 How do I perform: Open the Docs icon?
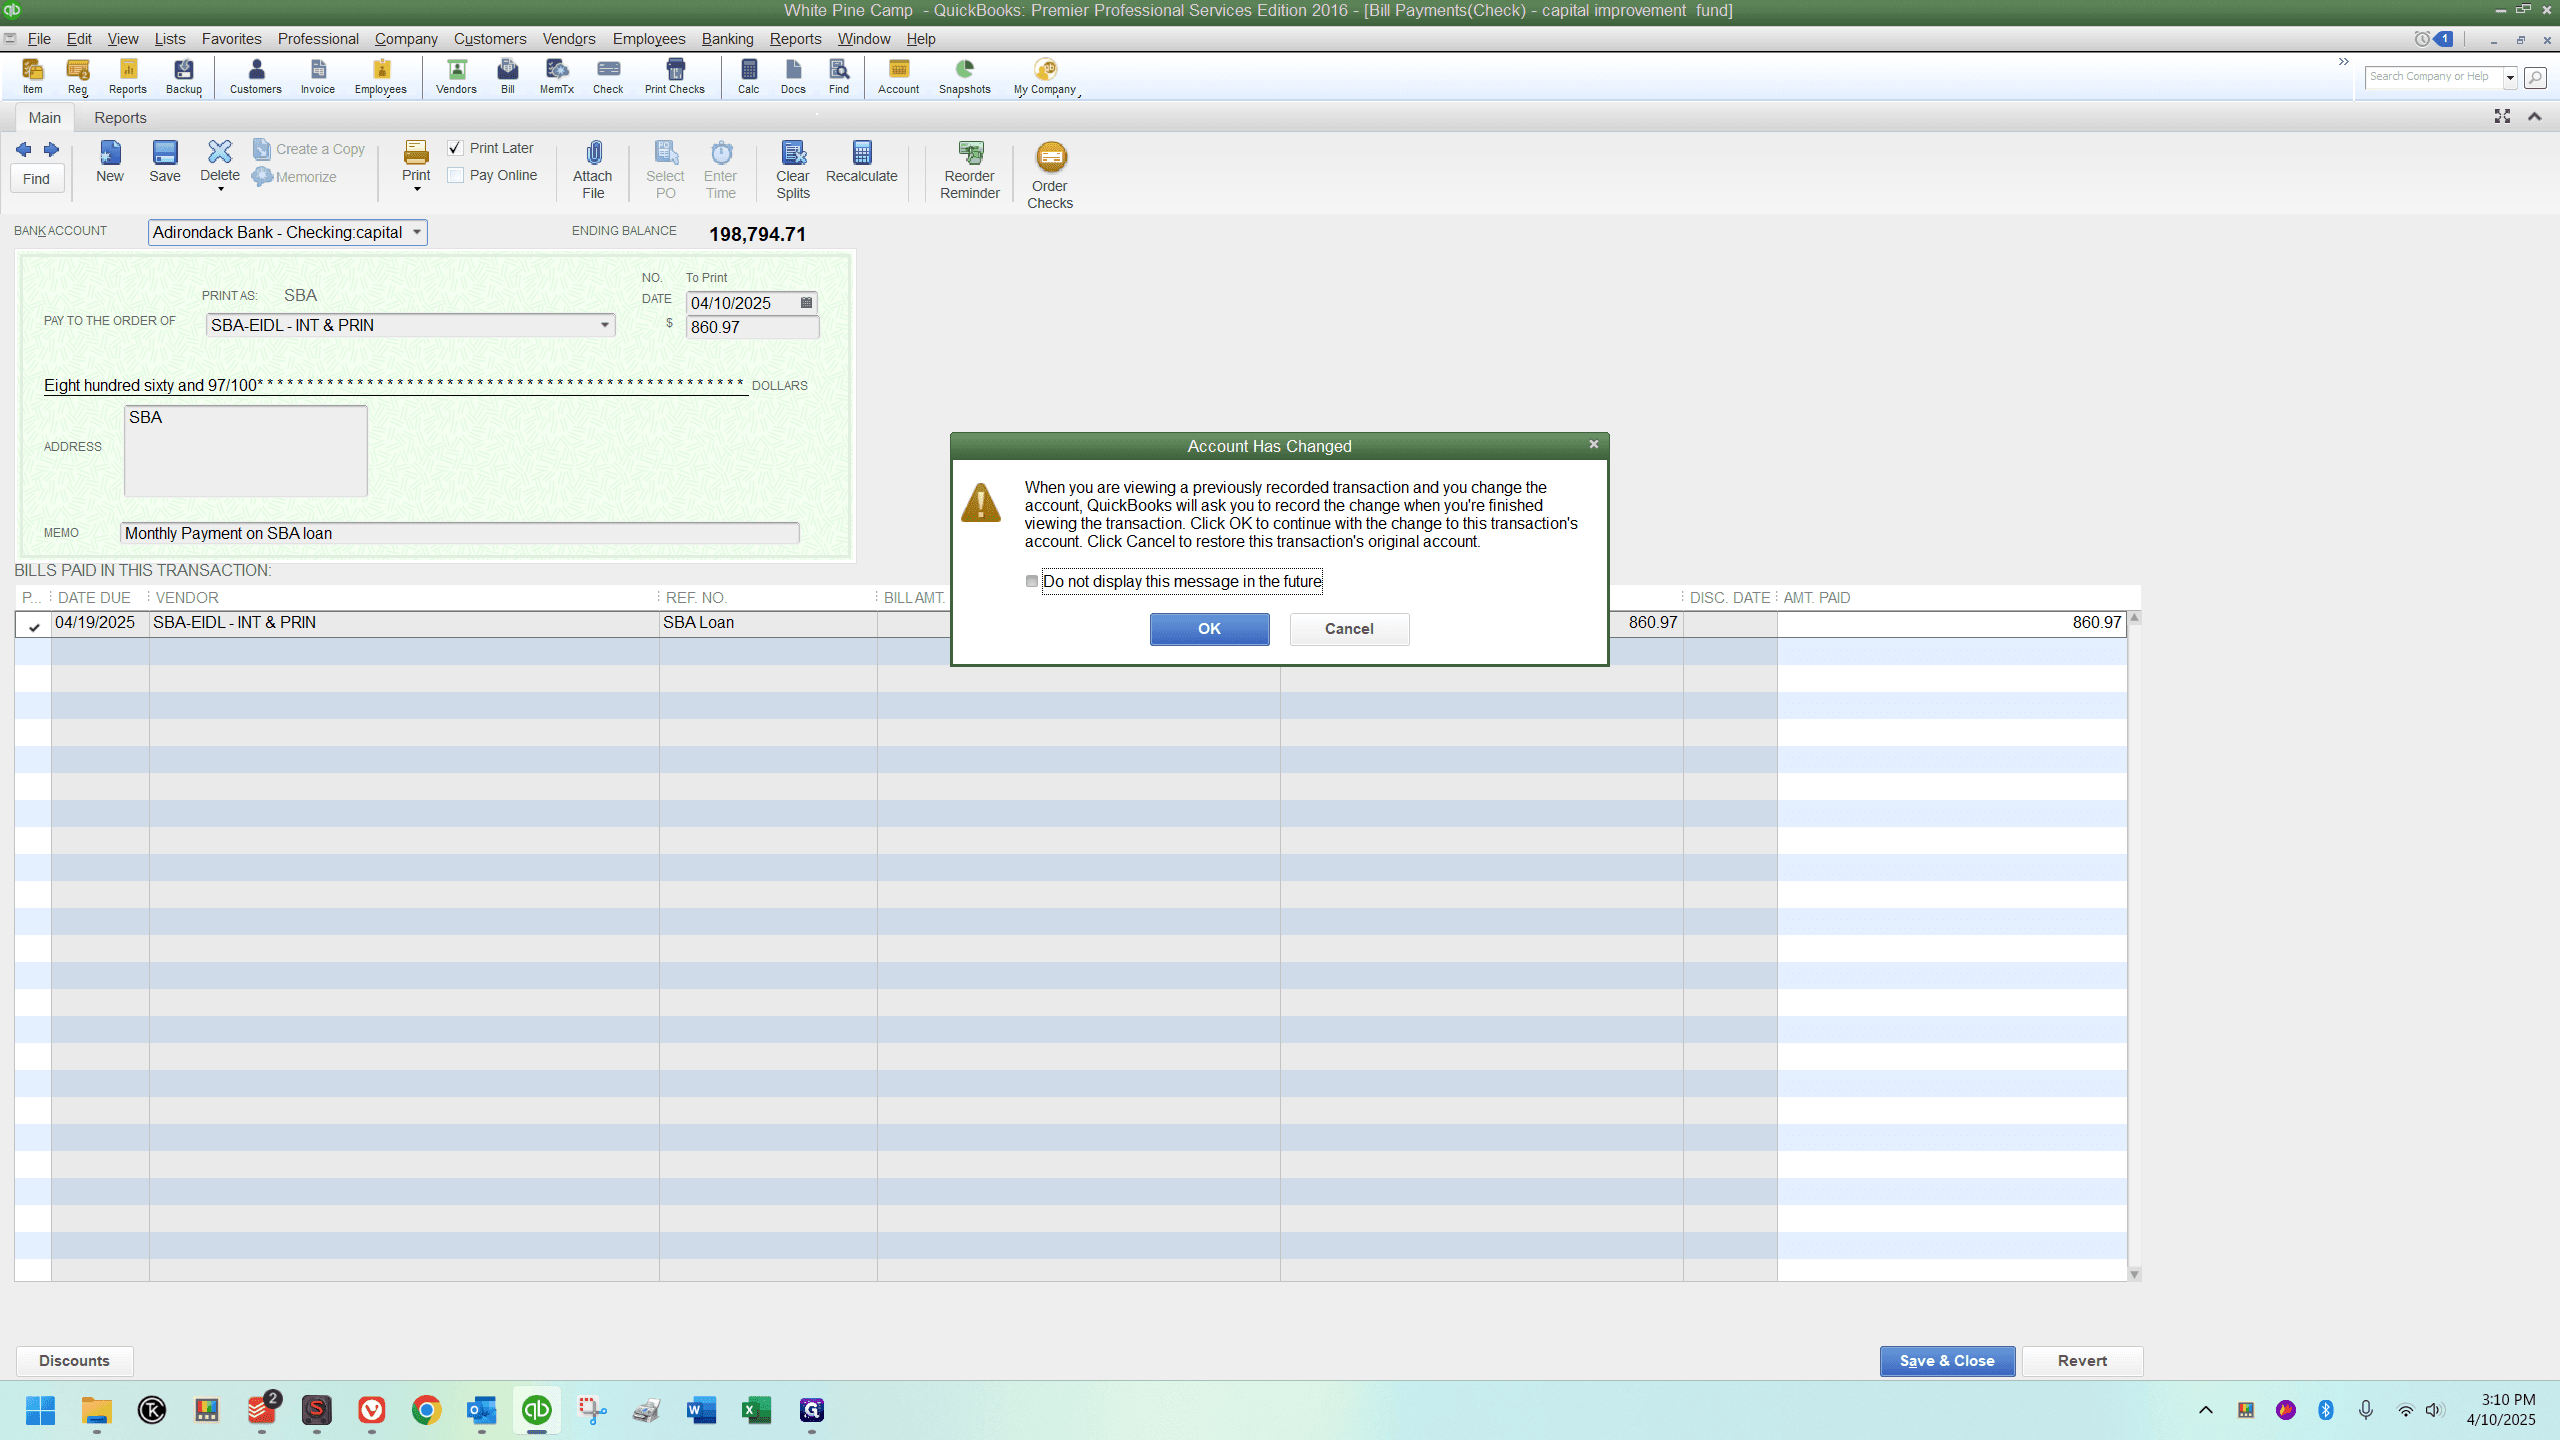(793, 76)
